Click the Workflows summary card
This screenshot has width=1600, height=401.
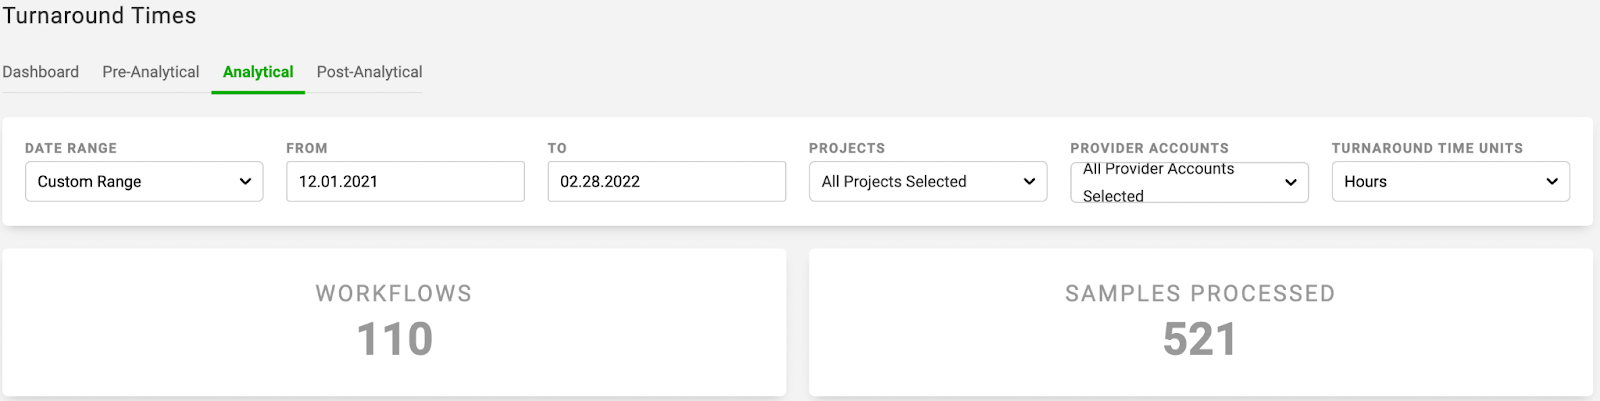pyautogui.click(x=394, y=322)
